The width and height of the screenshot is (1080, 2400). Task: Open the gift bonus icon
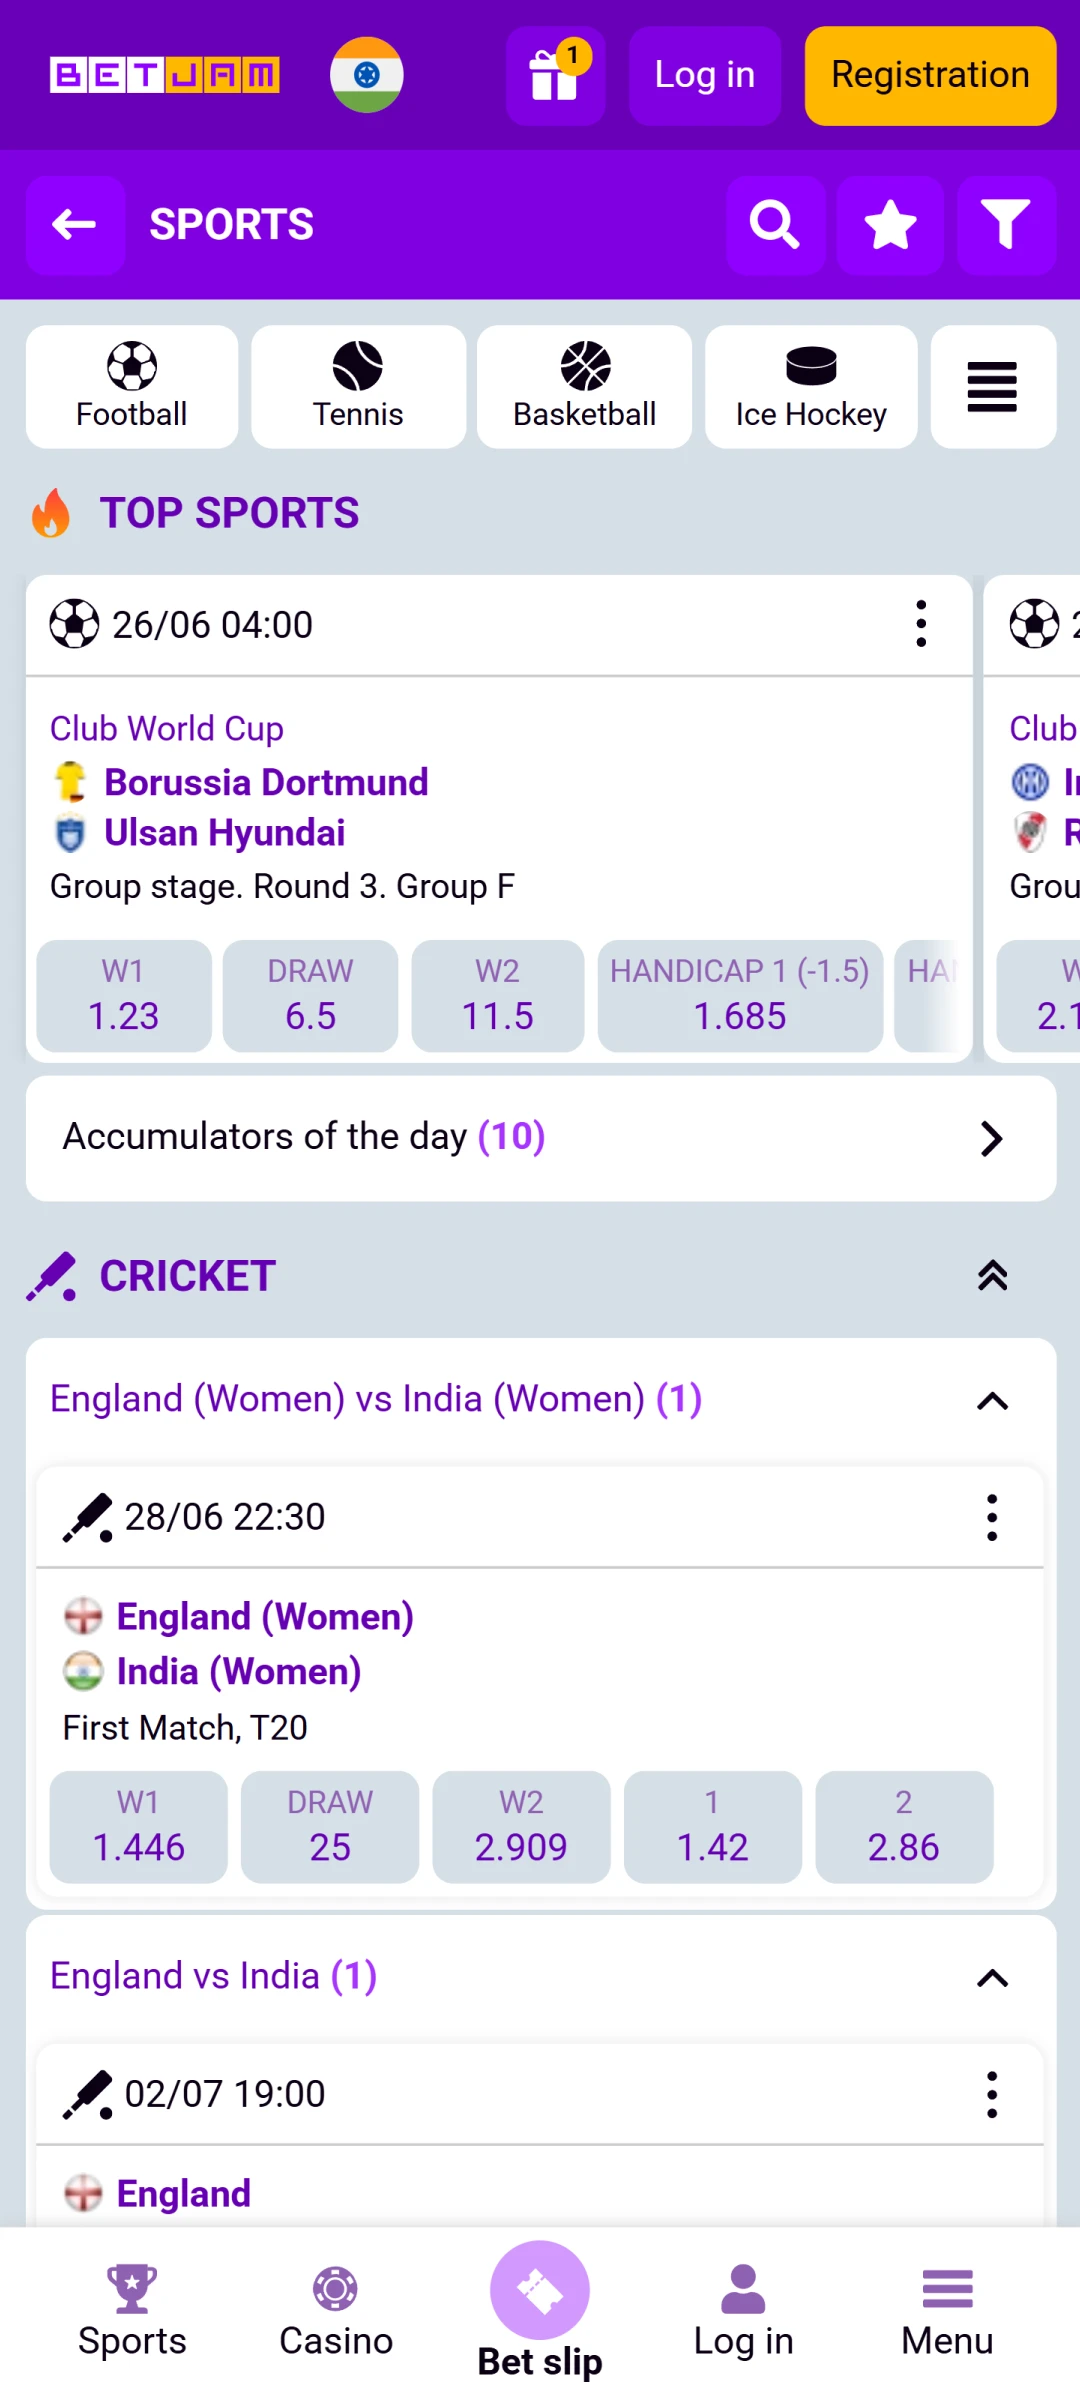pyautogui.click(x=555, y=76)
